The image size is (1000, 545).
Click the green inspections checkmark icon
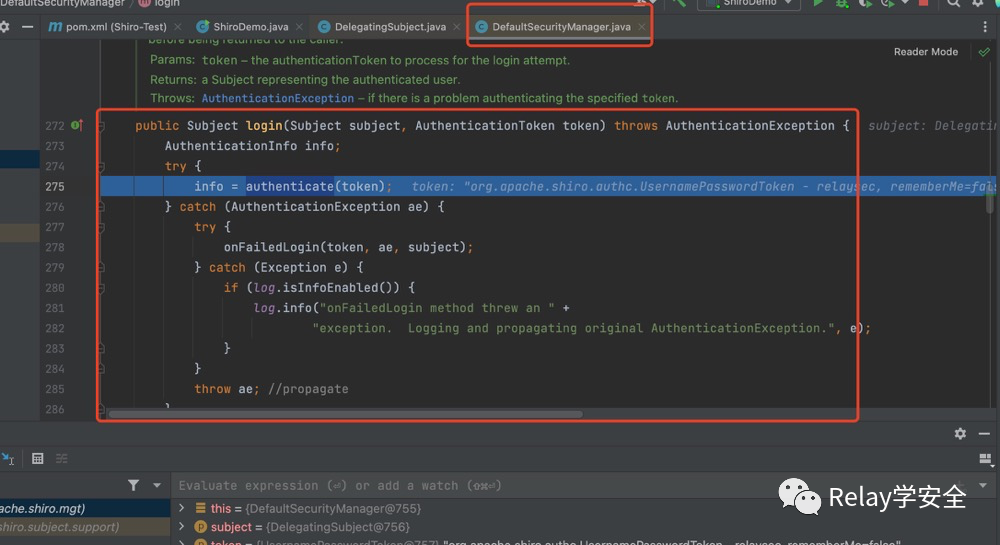(x=984, y=52)
